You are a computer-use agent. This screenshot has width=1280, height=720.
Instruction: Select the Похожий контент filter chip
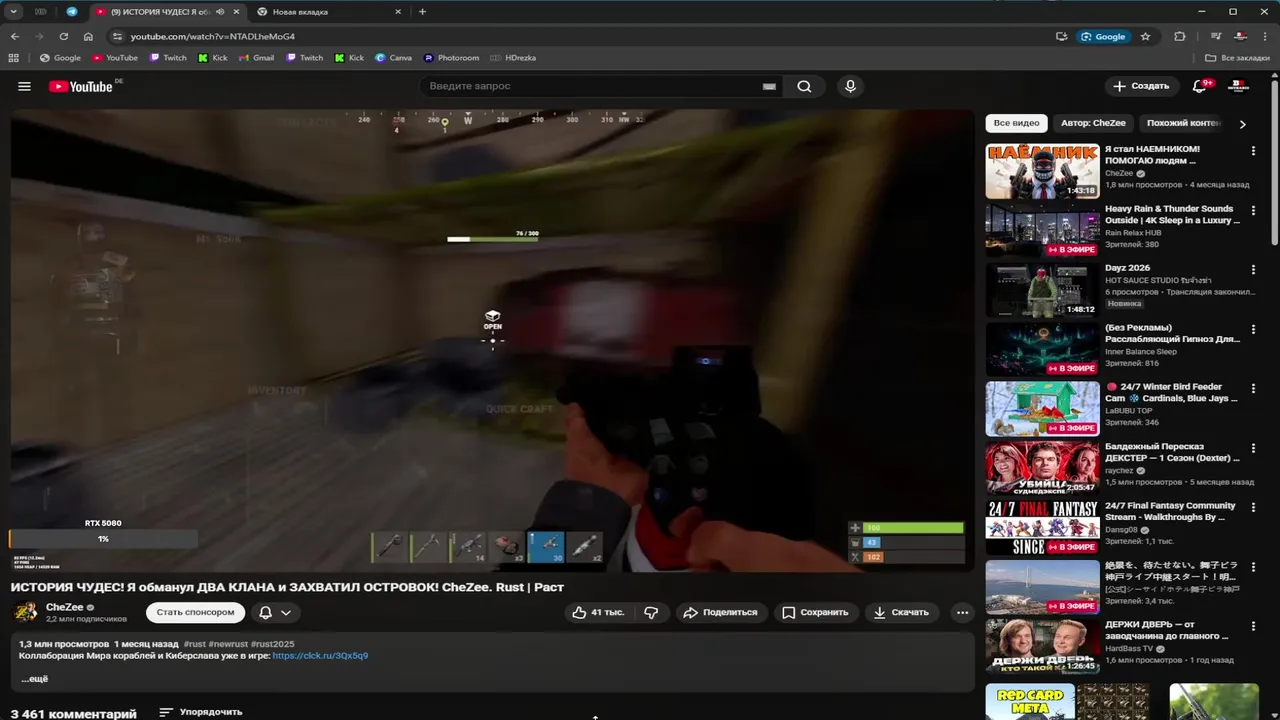1183,123
